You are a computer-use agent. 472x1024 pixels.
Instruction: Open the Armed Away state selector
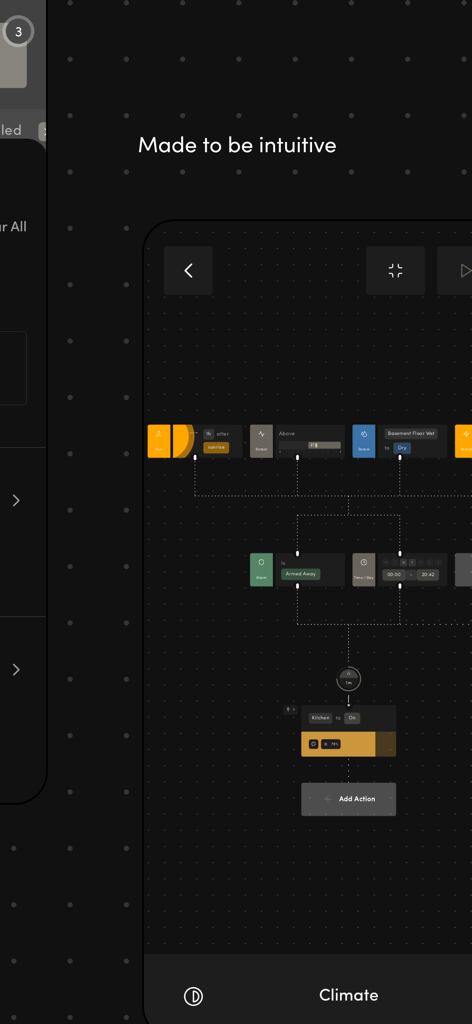[300, 574]
